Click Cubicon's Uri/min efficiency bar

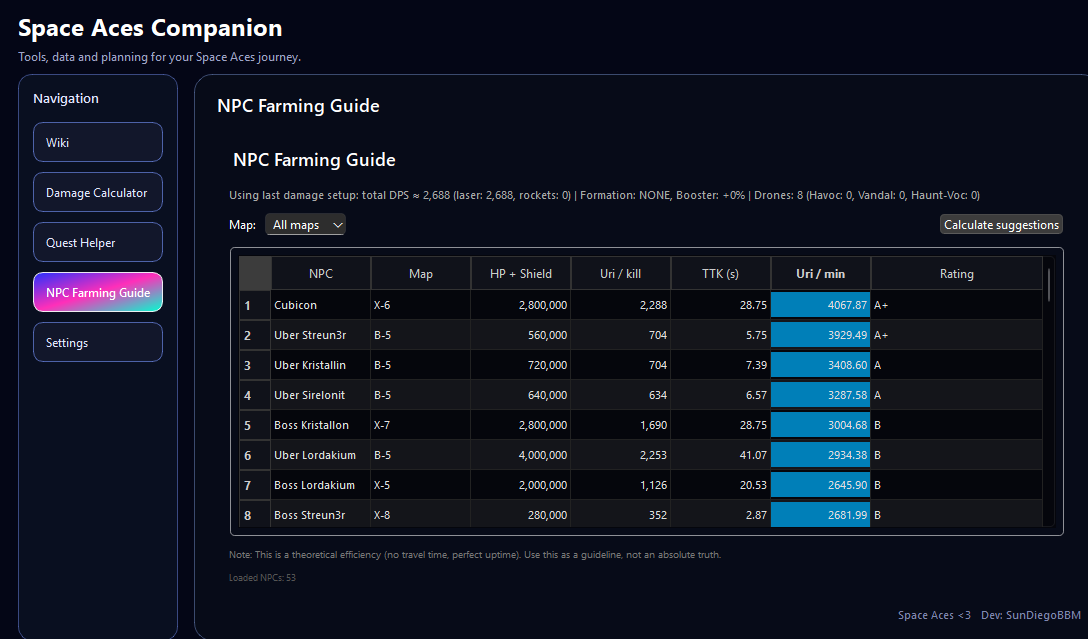pos(820,305)
